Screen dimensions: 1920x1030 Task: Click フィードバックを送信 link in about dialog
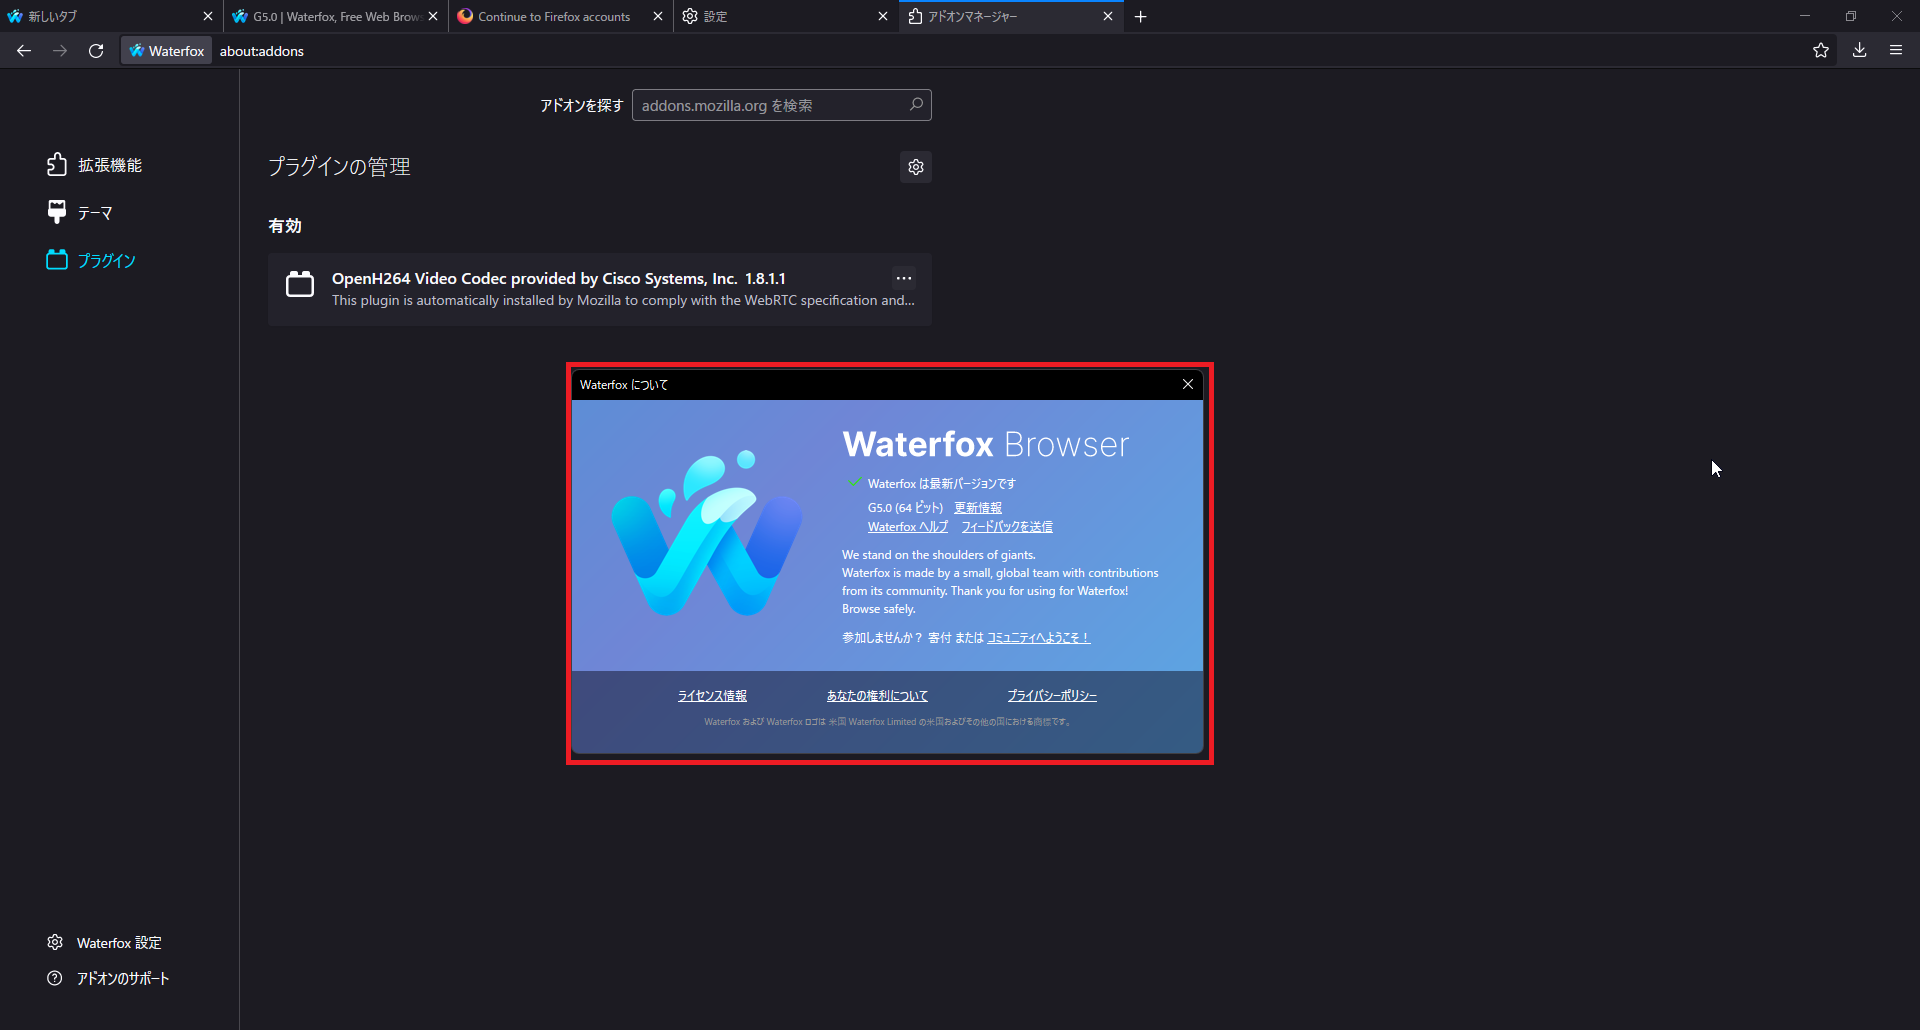click(x=1007, y=527)
